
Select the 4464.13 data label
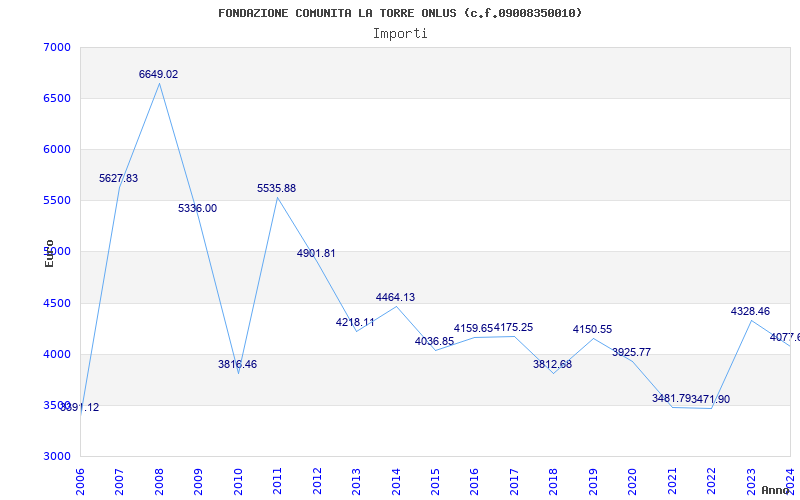395,297
